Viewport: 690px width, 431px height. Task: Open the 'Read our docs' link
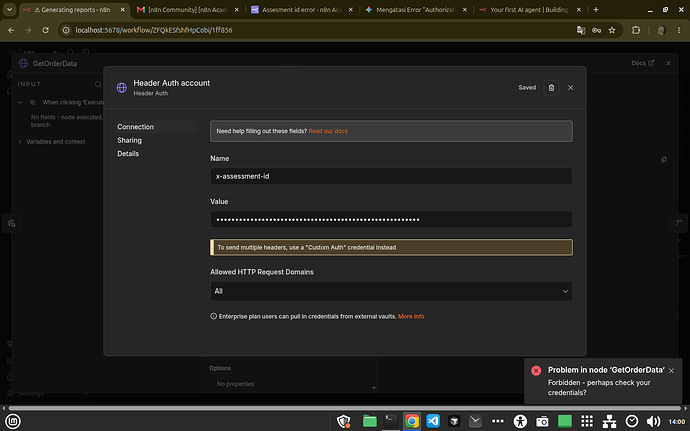328,131
